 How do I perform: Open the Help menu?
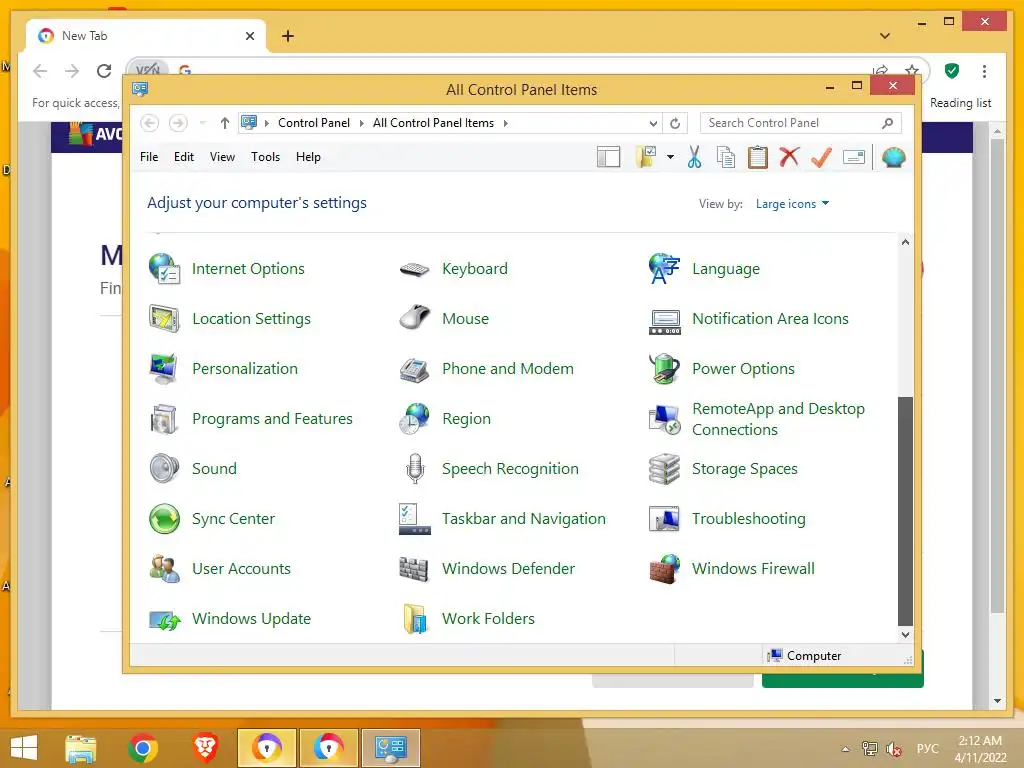point(308,157)
